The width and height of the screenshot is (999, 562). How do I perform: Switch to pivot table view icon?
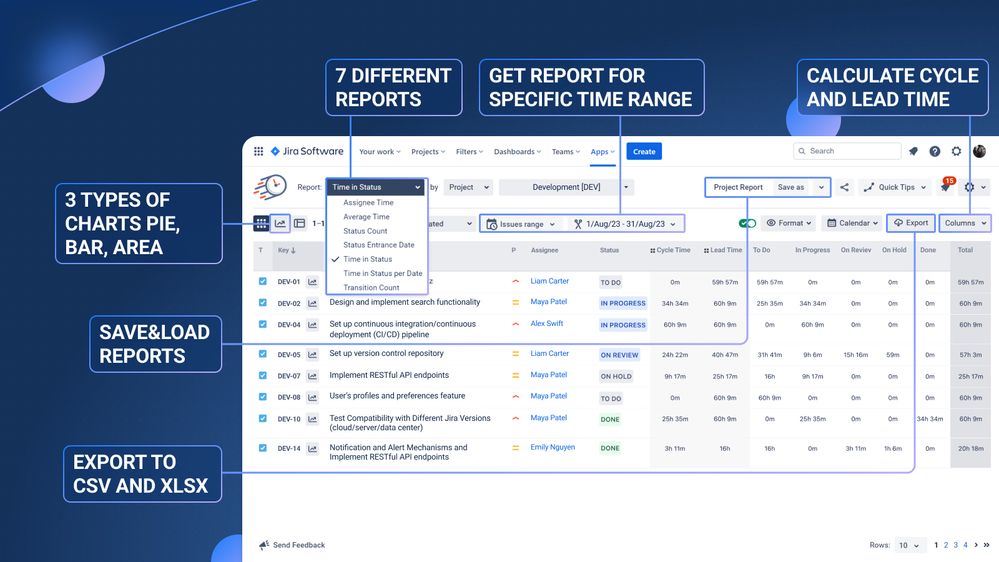pos(299,223)
